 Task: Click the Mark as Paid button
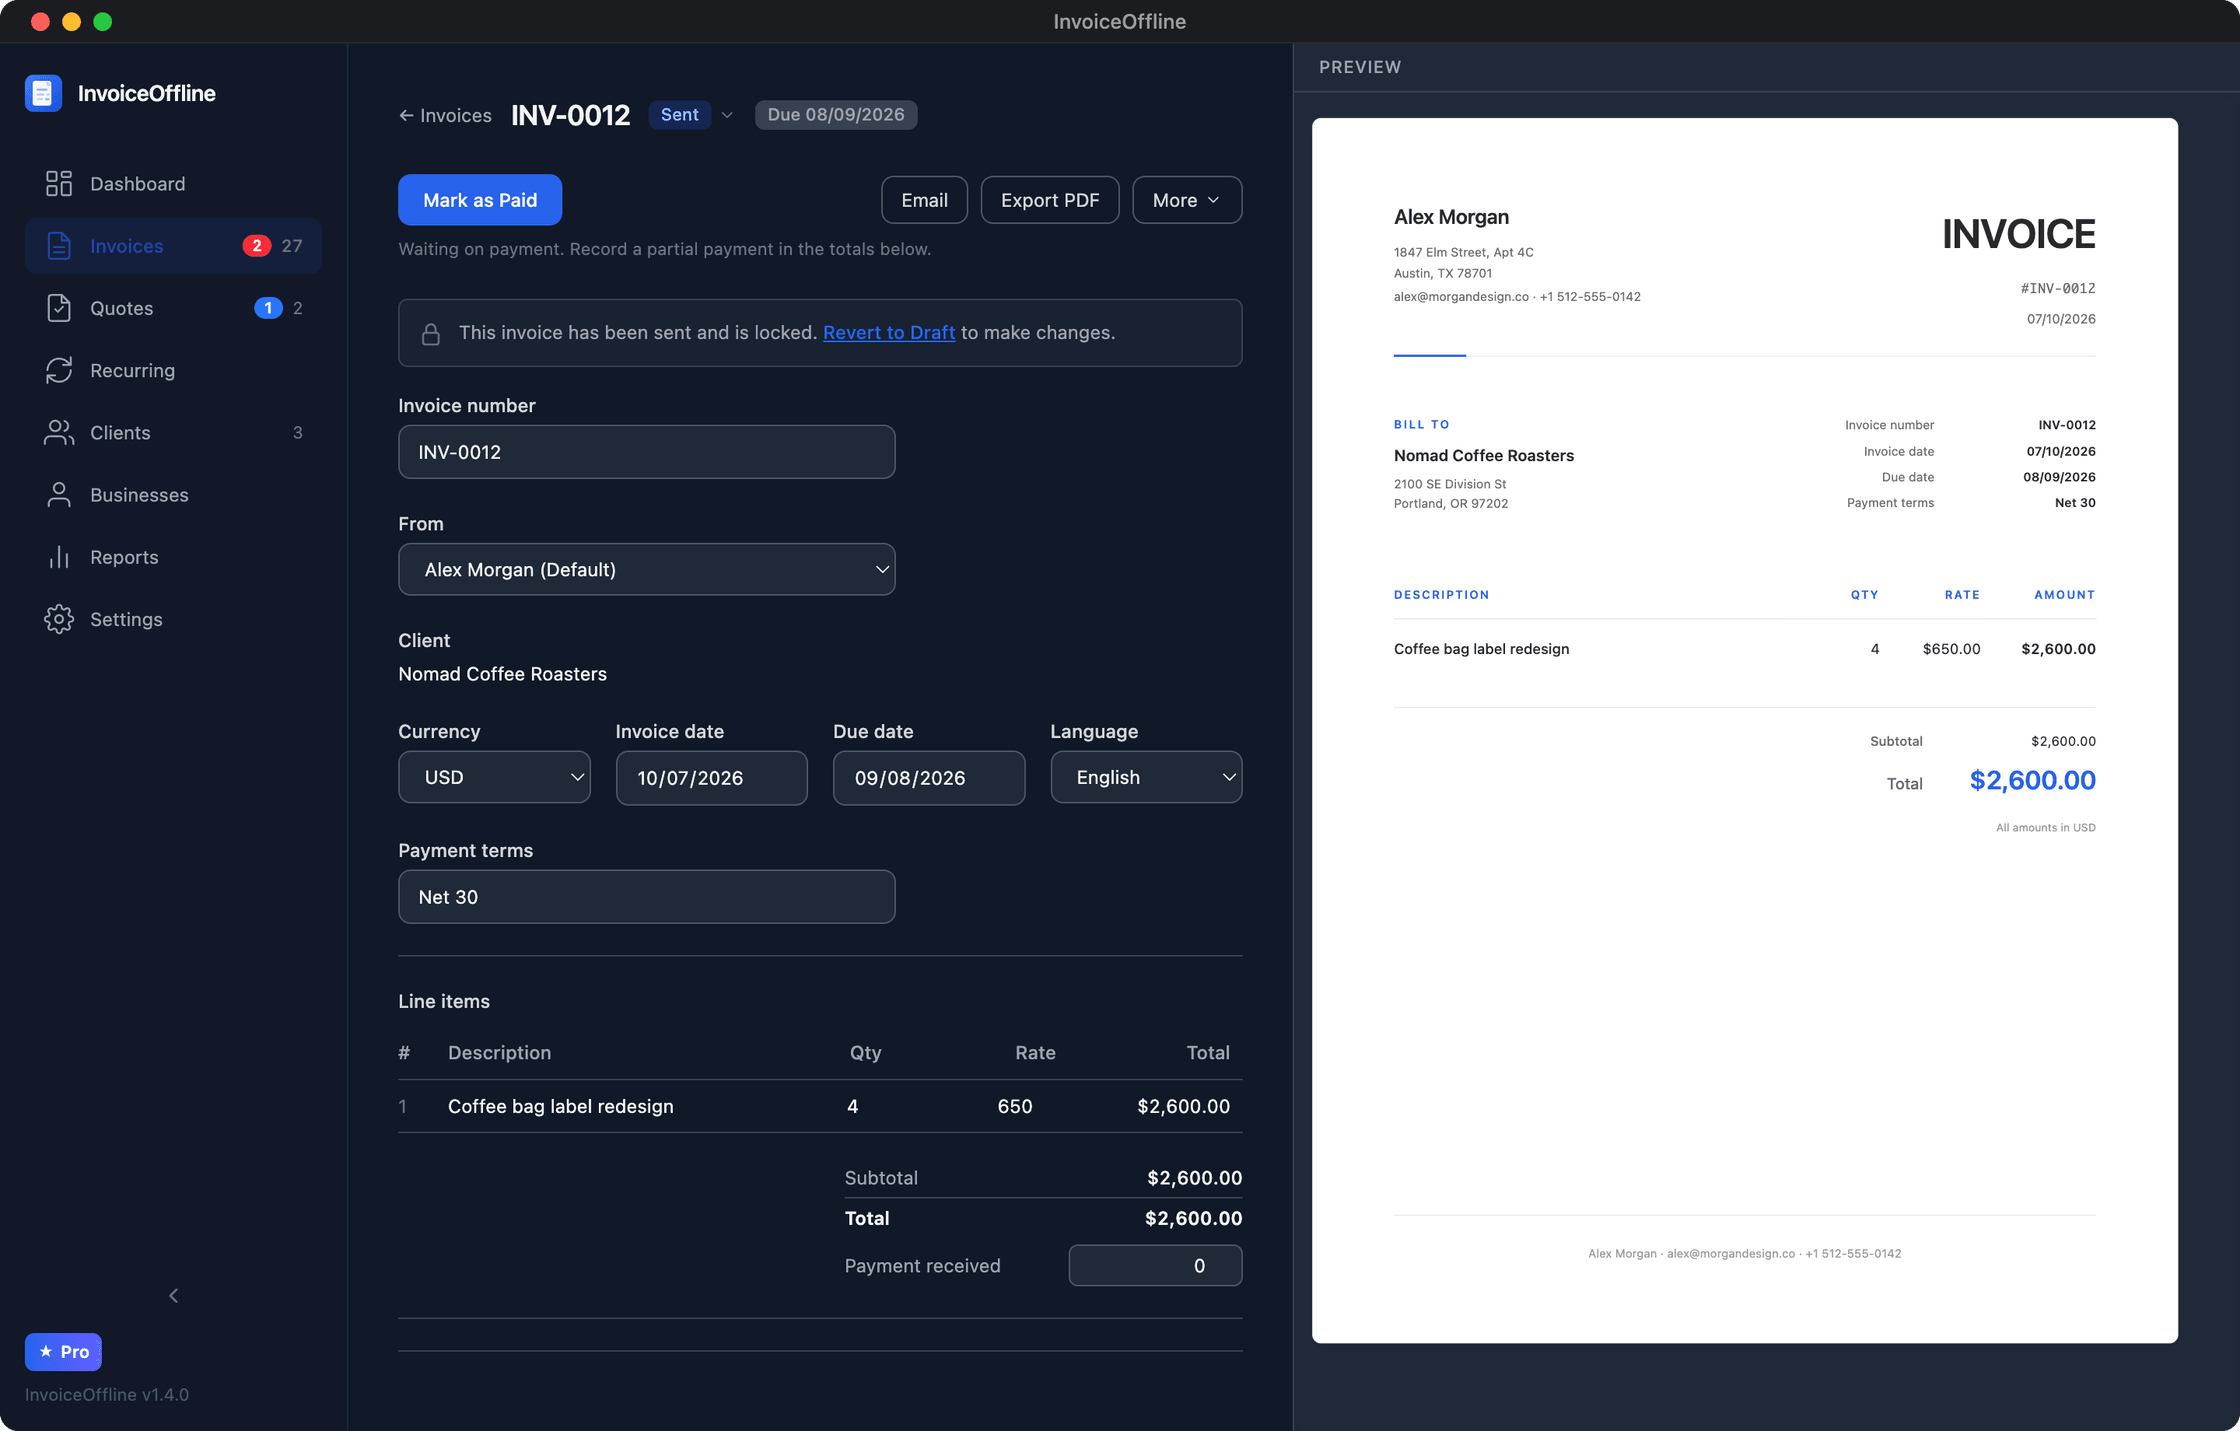pos(480,200)
